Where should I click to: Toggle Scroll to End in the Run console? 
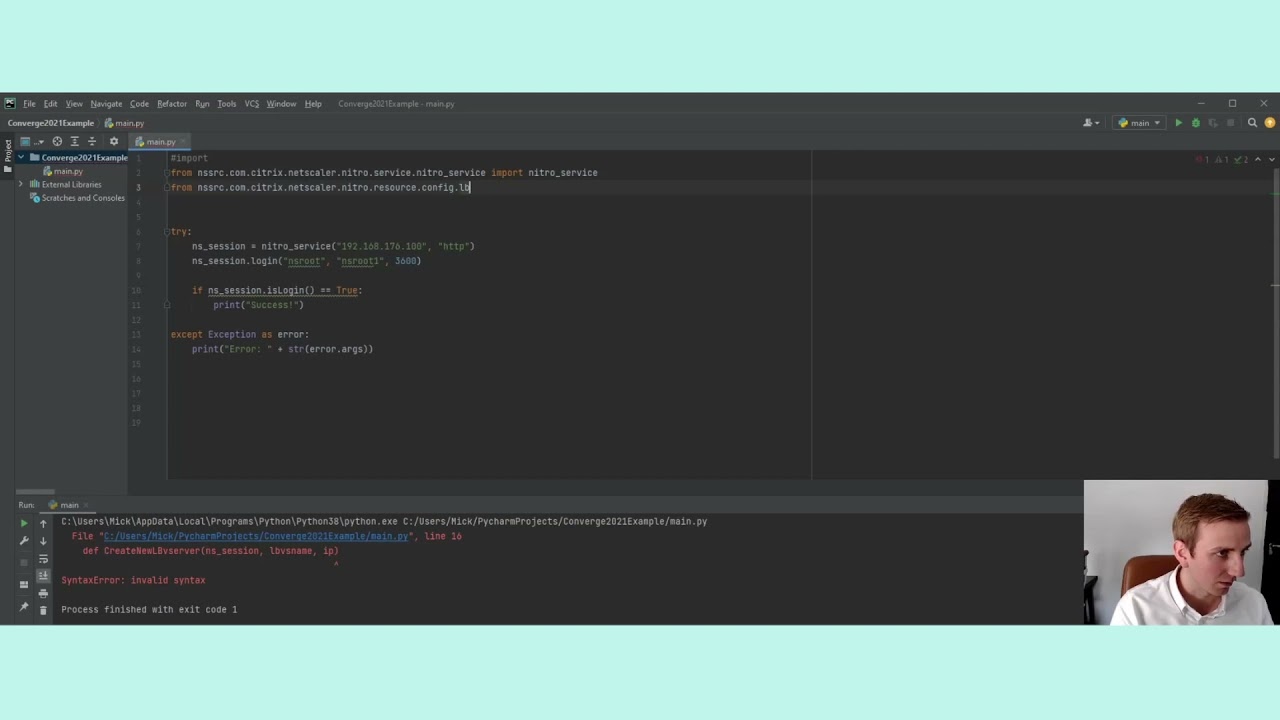[43, 576]
